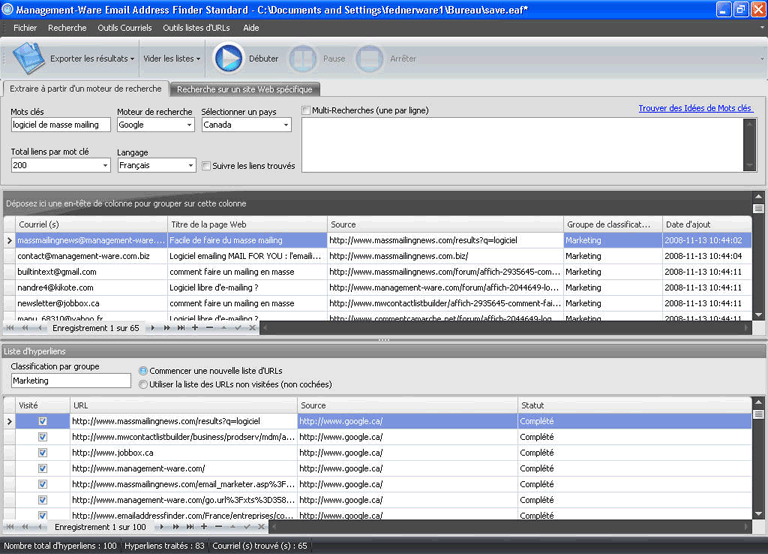Click Trouver des Idées de Mots clés link
768x554 pixels.
coord(695,109)
